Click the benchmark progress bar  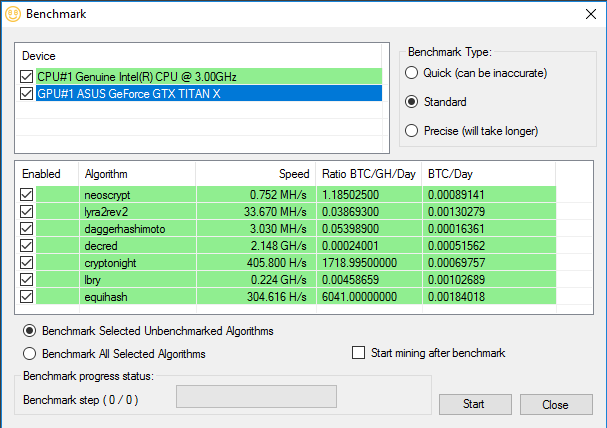(x=256, y=396)
